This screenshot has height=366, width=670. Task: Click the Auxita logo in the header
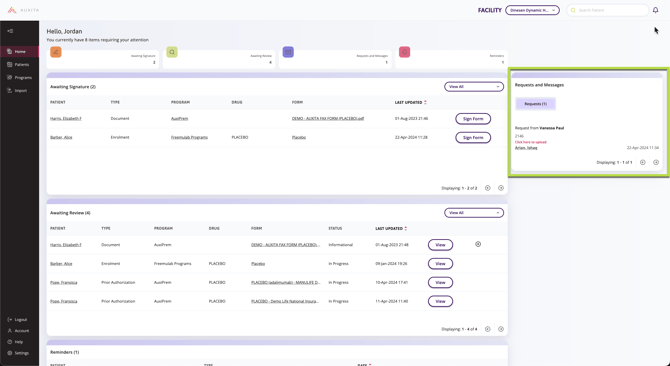click(x=24, y=10)
